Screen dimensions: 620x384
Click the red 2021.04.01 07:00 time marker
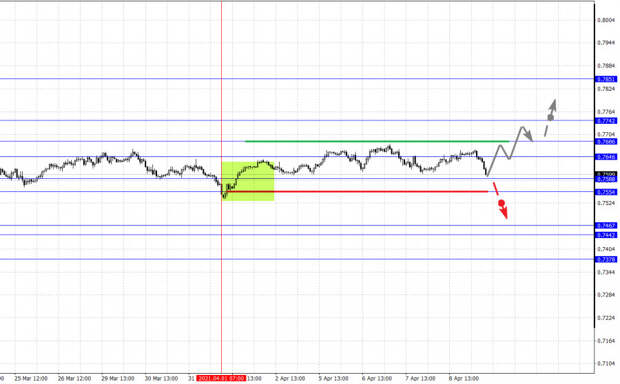(x=221, y=378)
